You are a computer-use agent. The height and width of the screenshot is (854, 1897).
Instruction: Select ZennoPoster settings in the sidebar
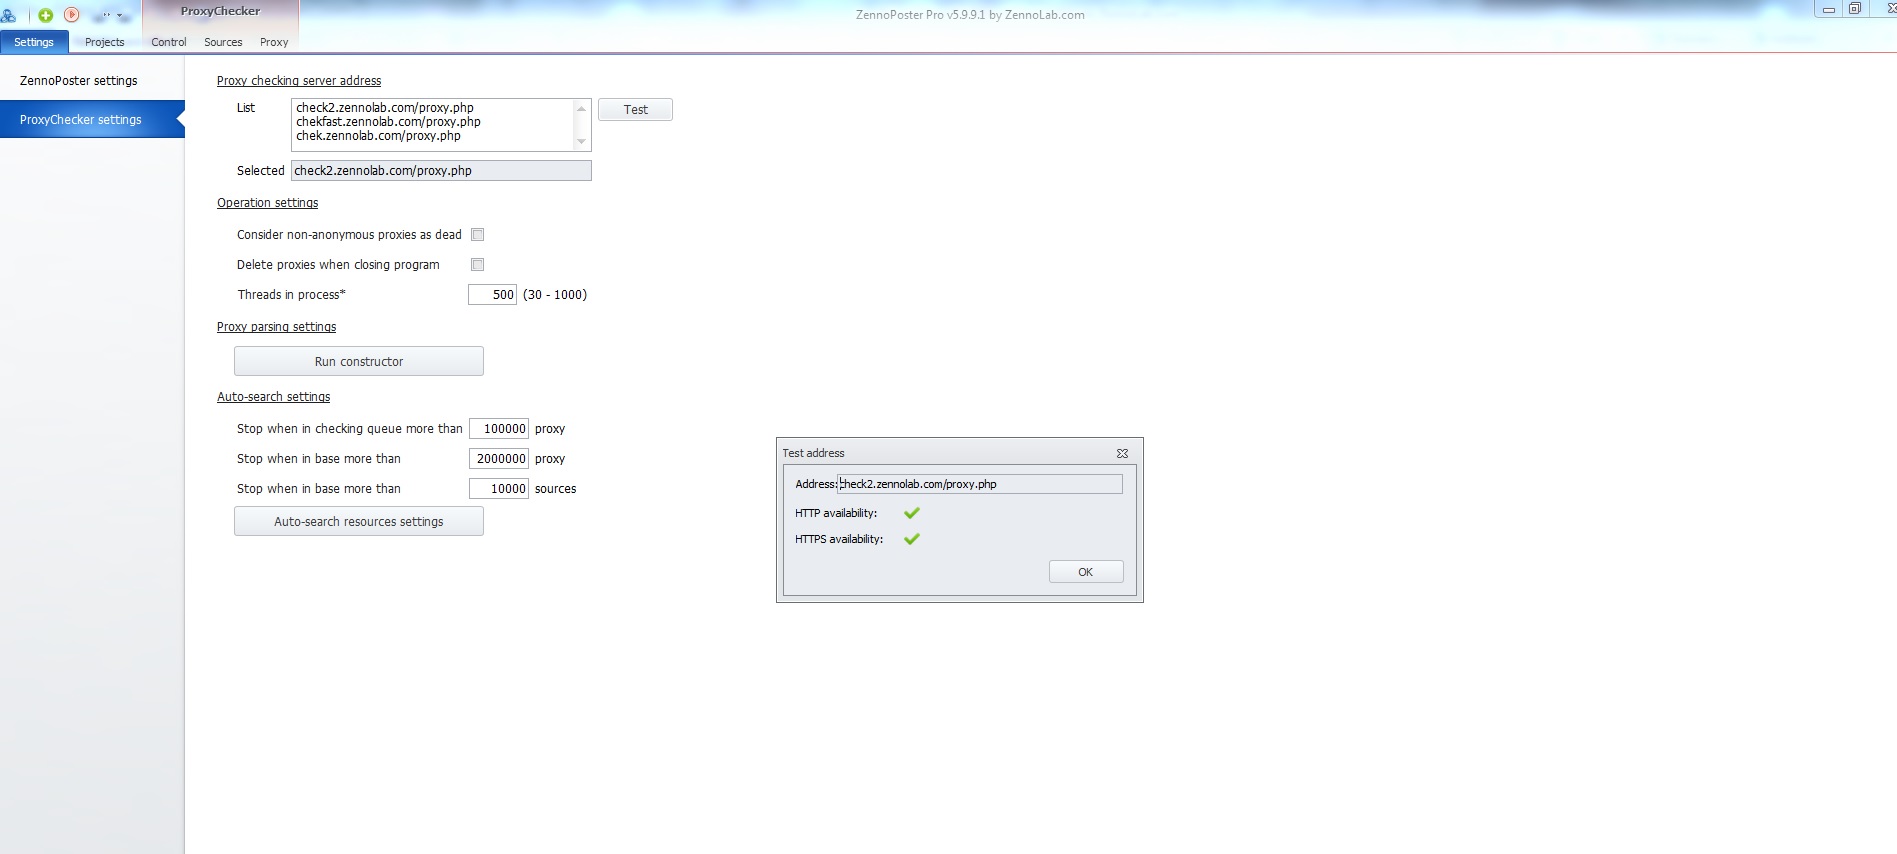tap(92, 81)
